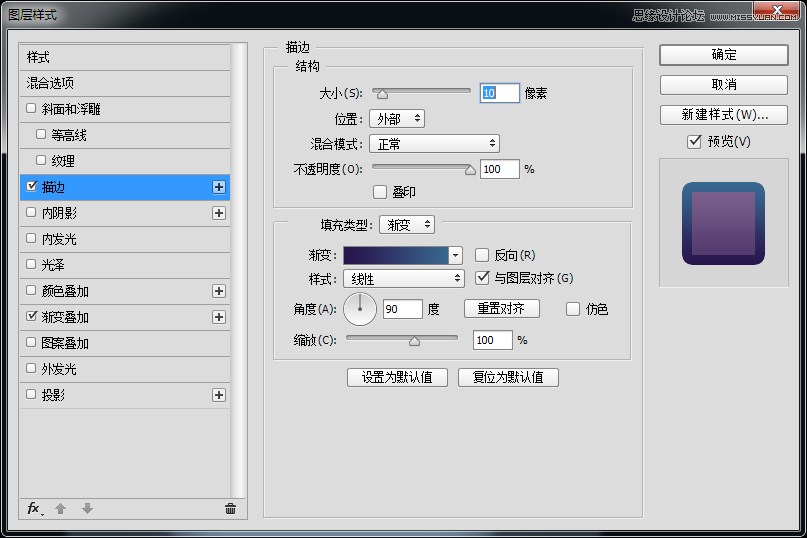Image resolution: width=807 pixels, height=538 pixels.
Task: Tick the 仿色 checkbox
Action: pyautogui.click(x=573, y=309)
